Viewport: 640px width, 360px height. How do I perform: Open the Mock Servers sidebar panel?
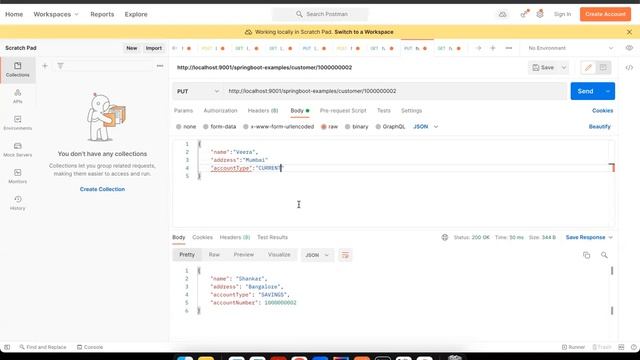[x=18, y=150]
